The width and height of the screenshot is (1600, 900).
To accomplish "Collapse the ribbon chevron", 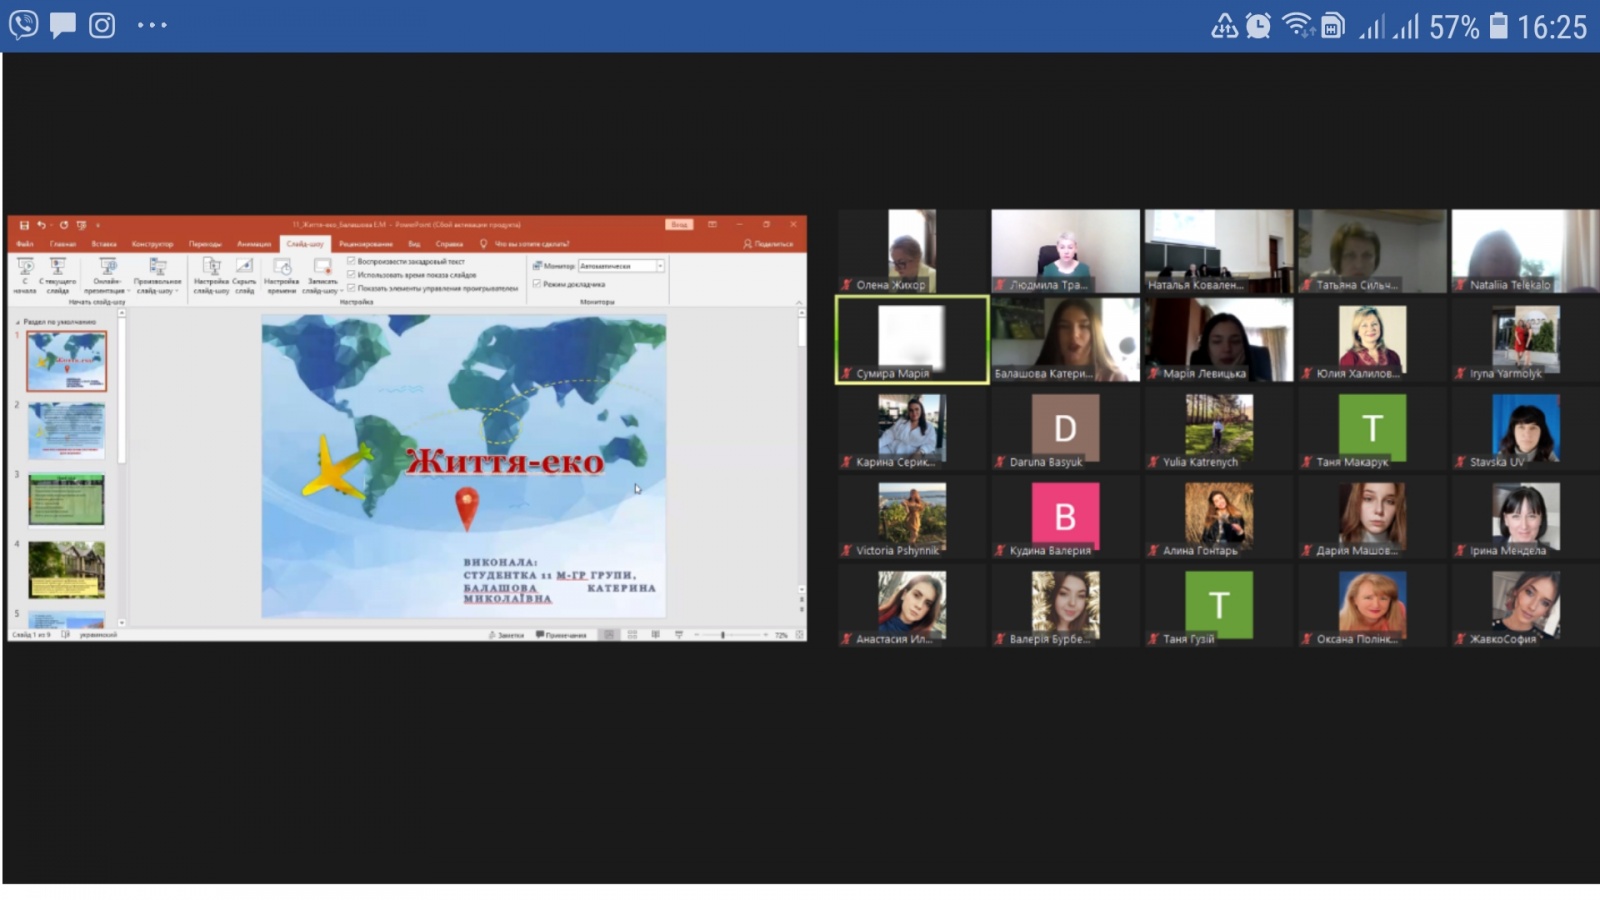I will pyautogui.click(x=798, y=302).
